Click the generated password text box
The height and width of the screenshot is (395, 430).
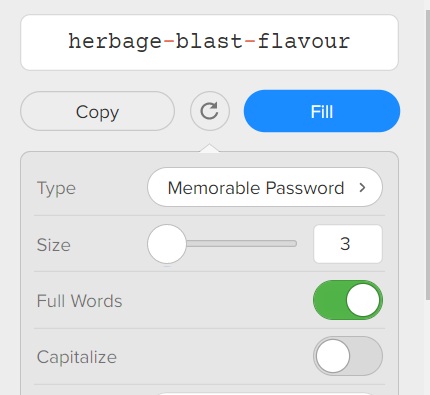pos(209,42)
